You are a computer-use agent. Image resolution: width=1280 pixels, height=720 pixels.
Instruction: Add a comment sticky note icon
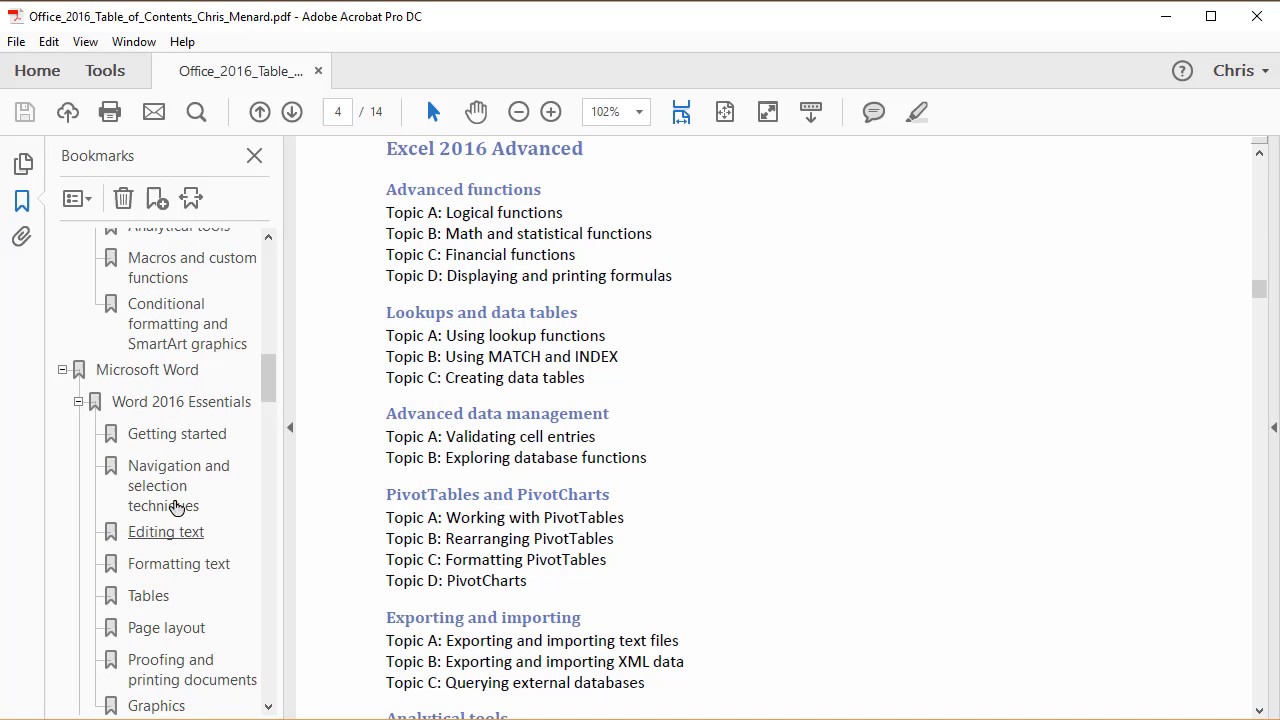tap(874, 112)
